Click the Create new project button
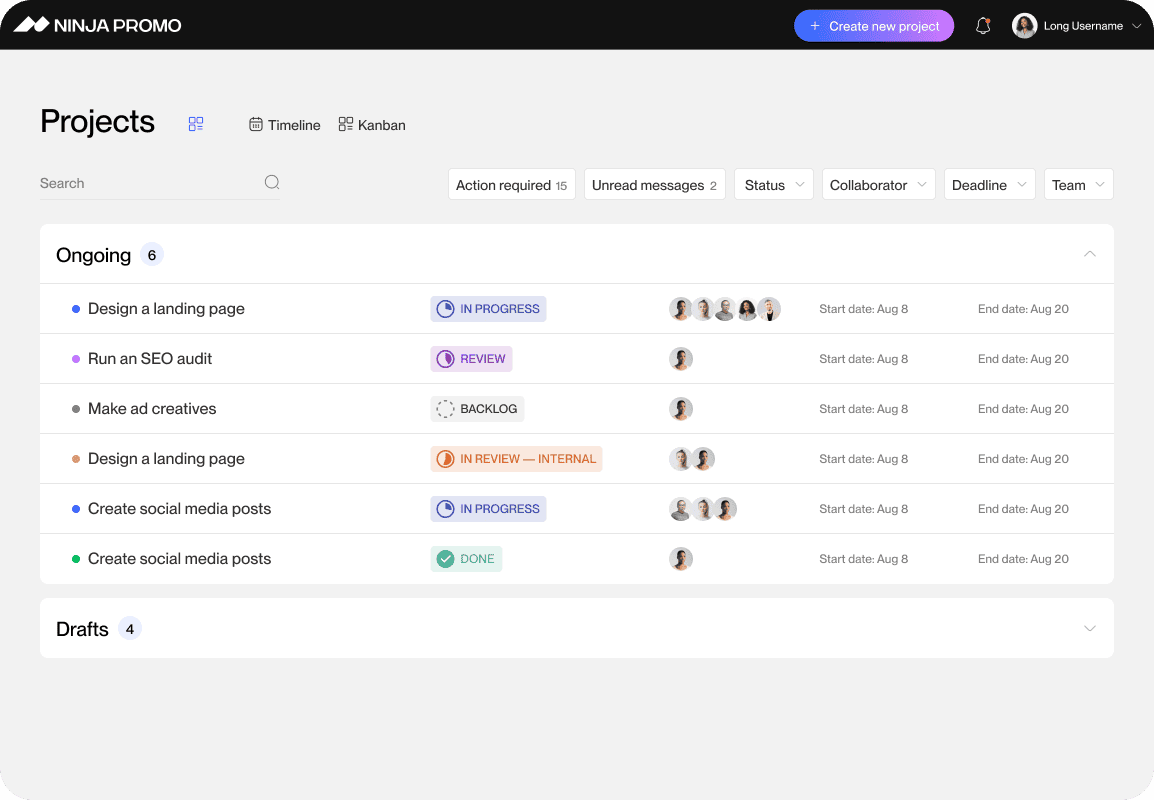Image resolution: width=1154 pixels, height=800 pixels. [874, 26]
